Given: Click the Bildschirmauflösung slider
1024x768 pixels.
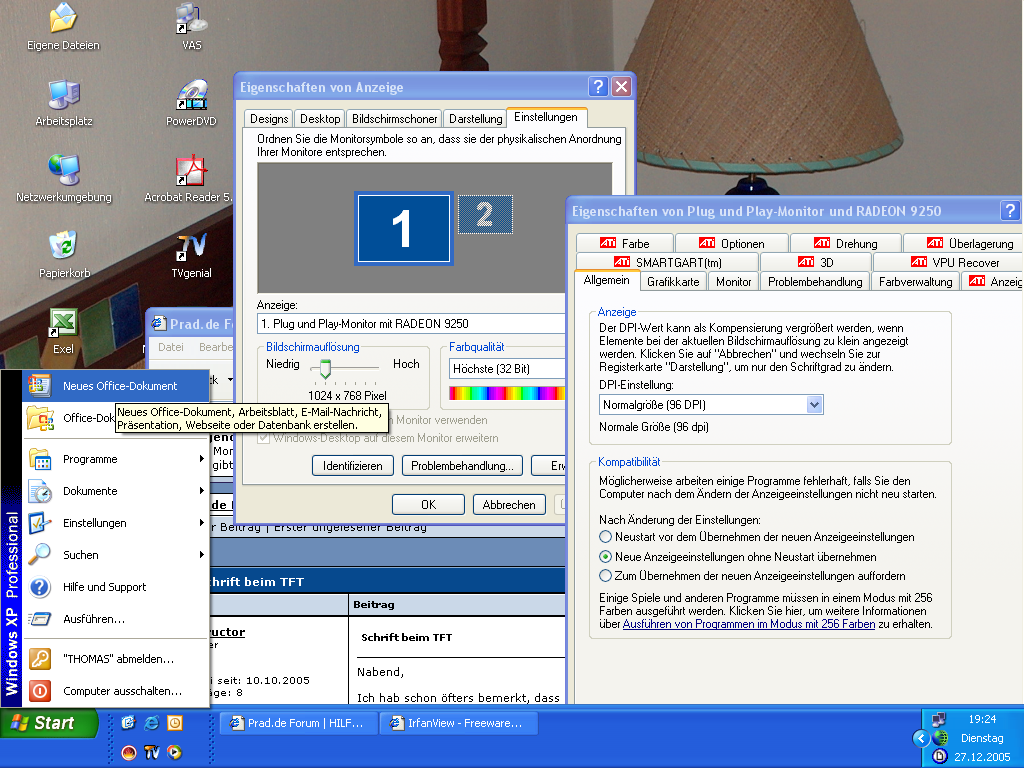Looking at the screenshot, I should (323, 369).
